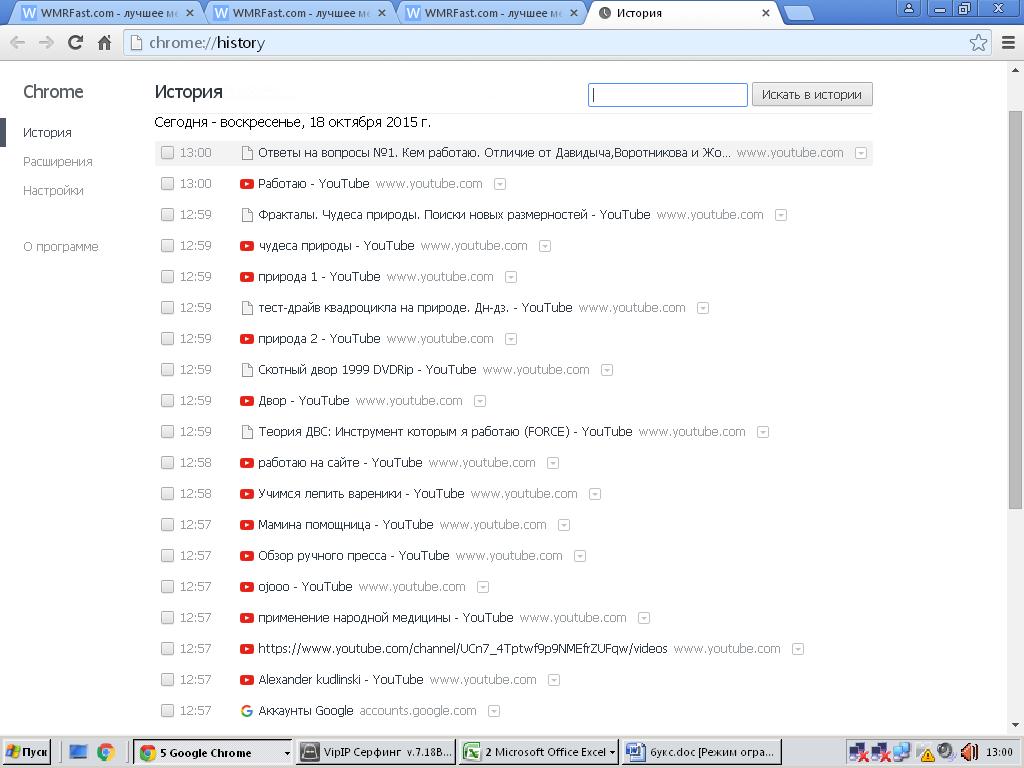Click the vertical scrollbar thumb
This screenshot has height=768, width=1024.
tap(1015, 310)
